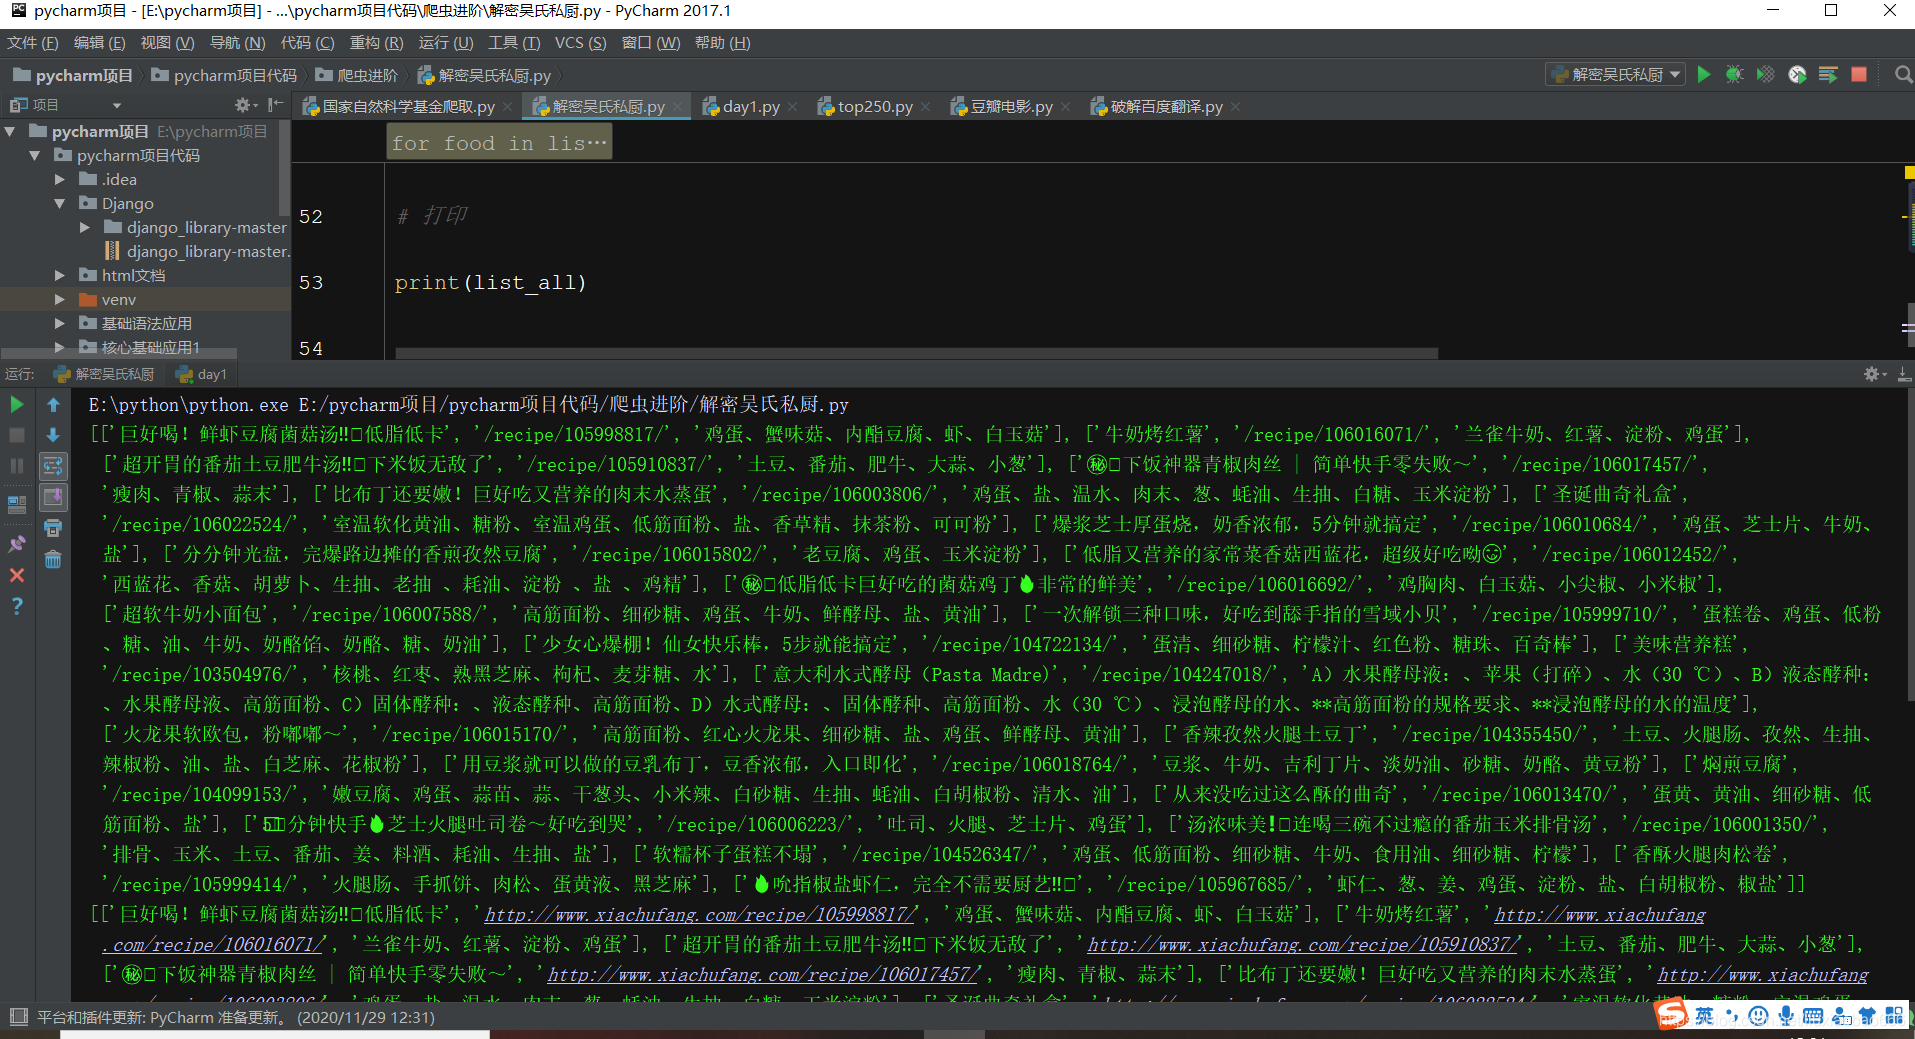Open Project panel gear settings
The height and width of the screenshot is (1039, 1915).
click(243, 104)
